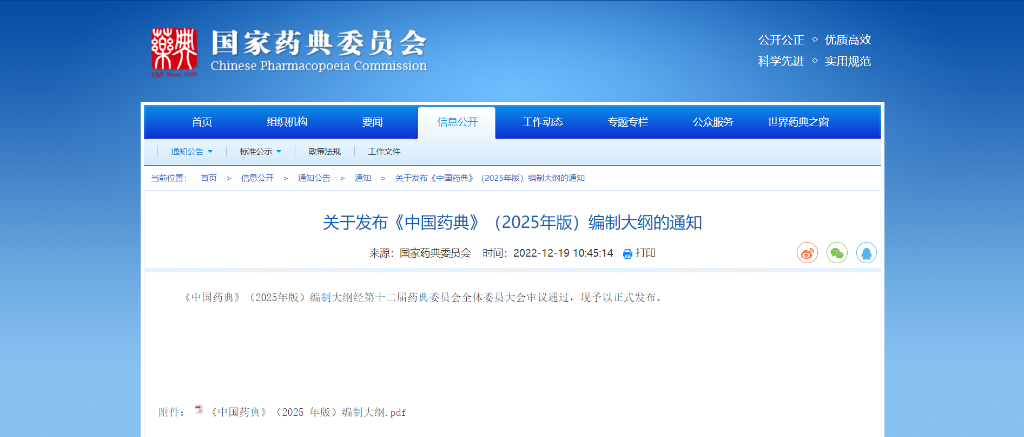Share via the QQ icon
Image resolution: width=1024 pixels, height=437 pixels.
click(867, 253)
